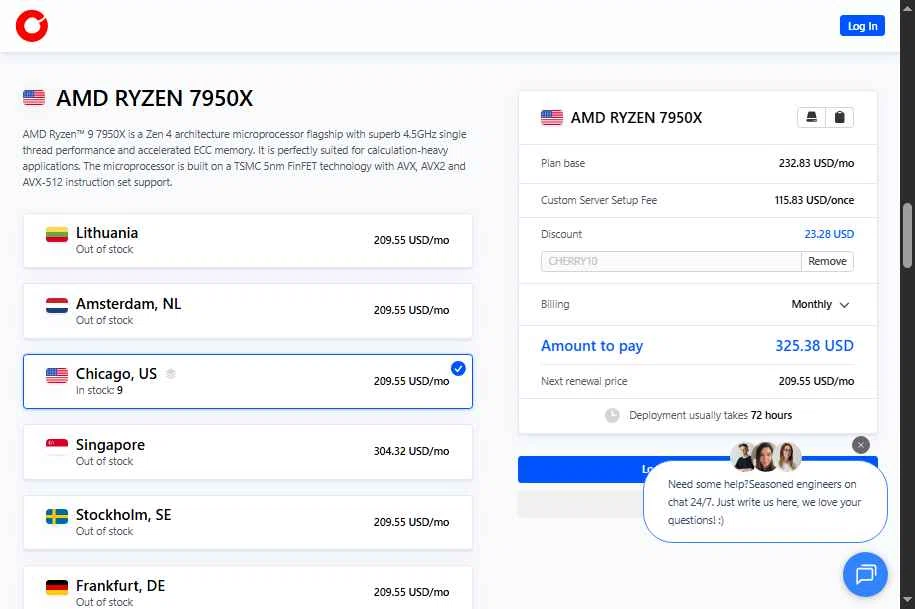Click the billing dropdown chevron arrow

[x=844, y=305]
